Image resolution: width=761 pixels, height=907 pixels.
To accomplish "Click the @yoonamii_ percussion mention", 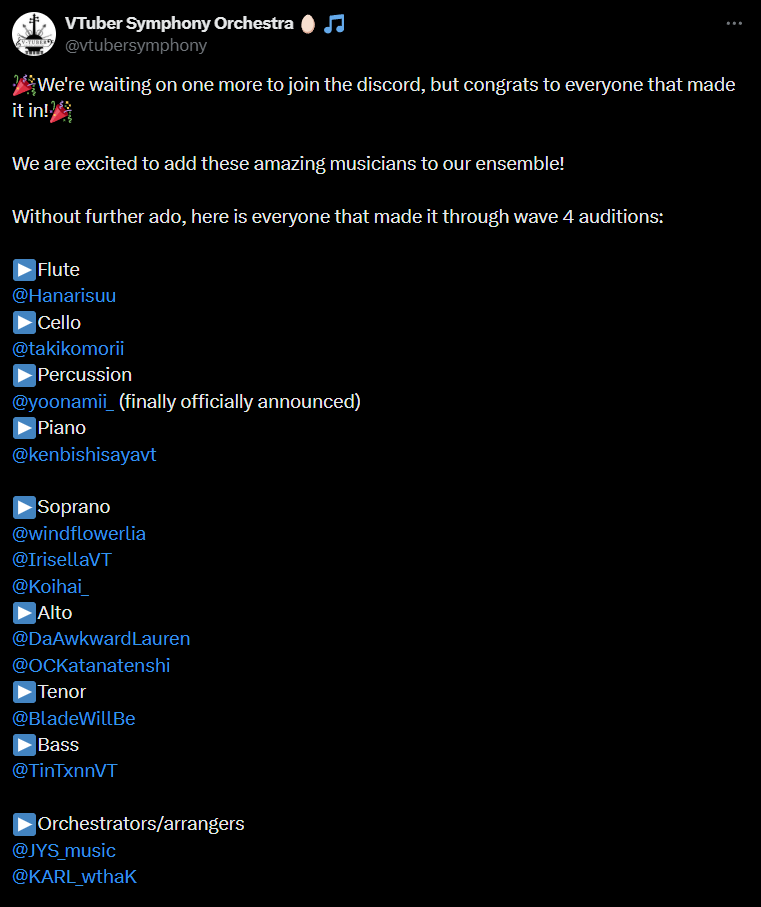I will coord(62,402).
